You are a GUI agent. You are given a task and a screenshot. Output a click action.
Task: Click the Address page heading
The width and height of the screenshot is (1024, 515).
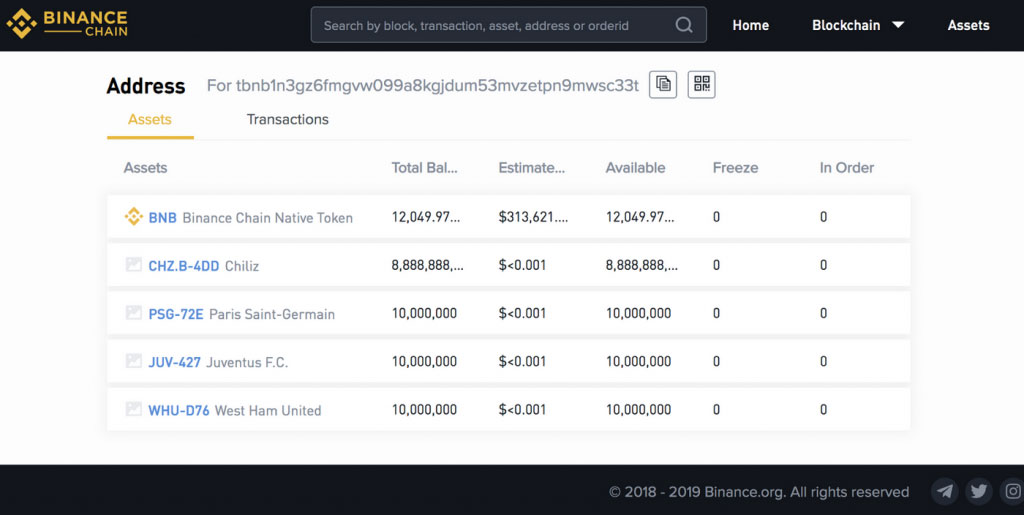(x=146, y=86)
